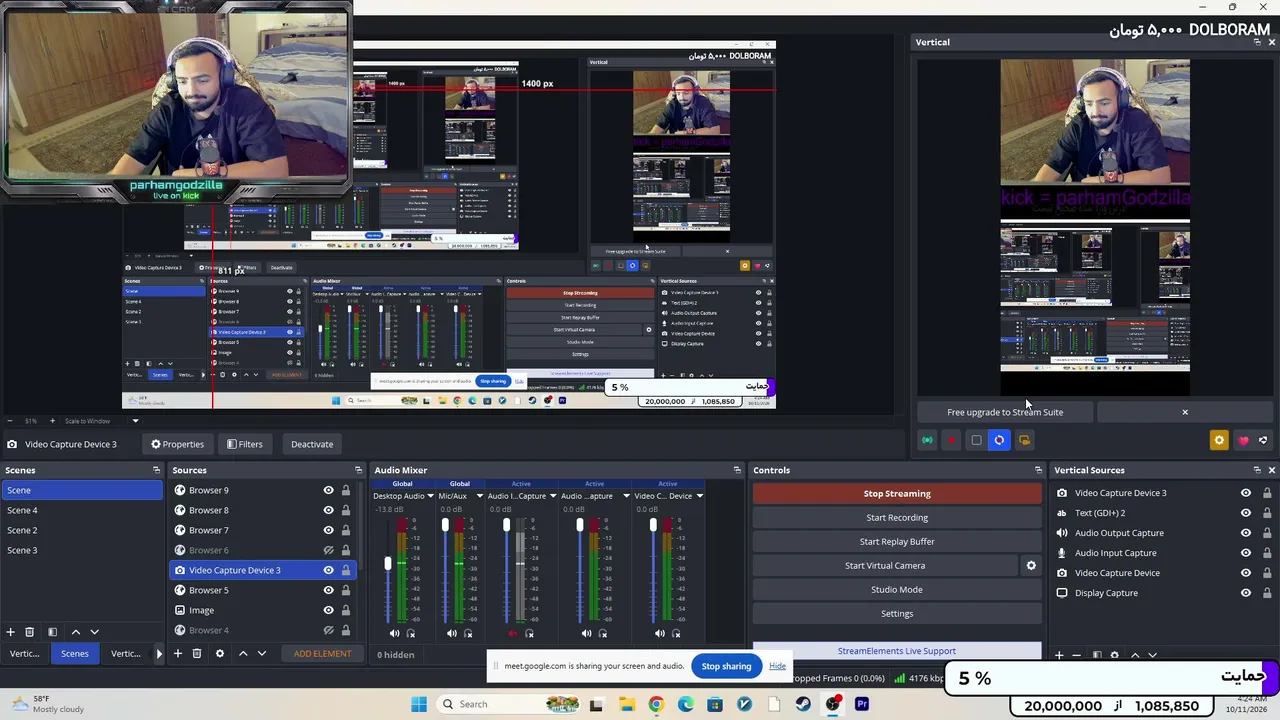Click the yellow virtual camera icon in Vertical toolbar
Screen dimensions: 1280x720
click(x=1024, y=440)
